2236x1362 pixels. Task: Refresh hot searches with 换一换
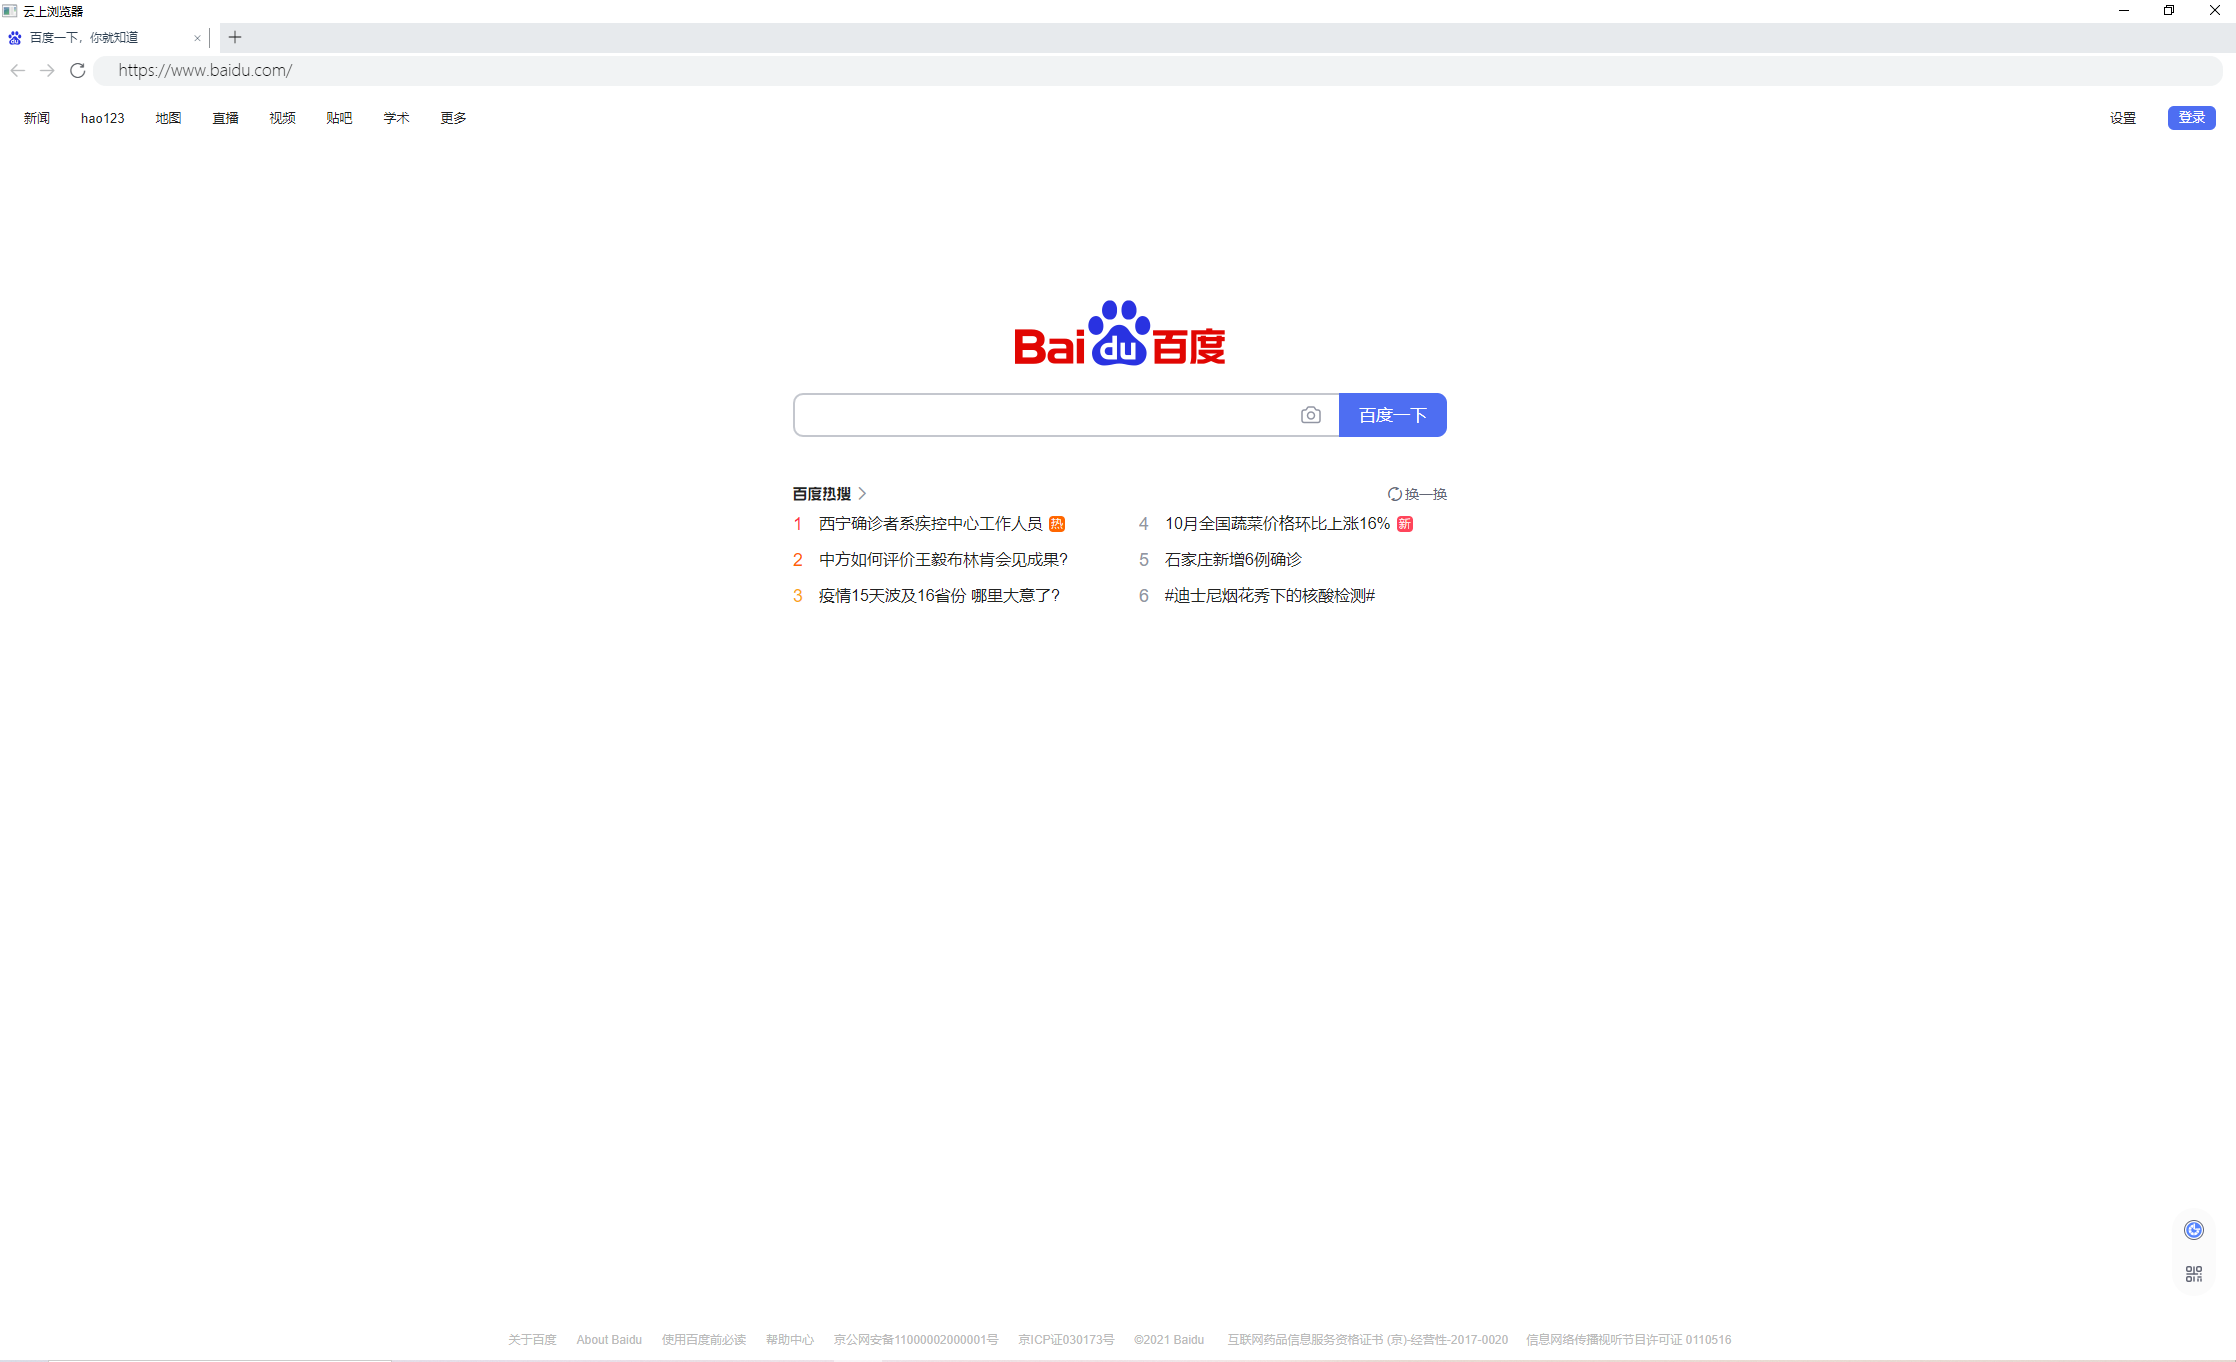[x=1416, y=493]
